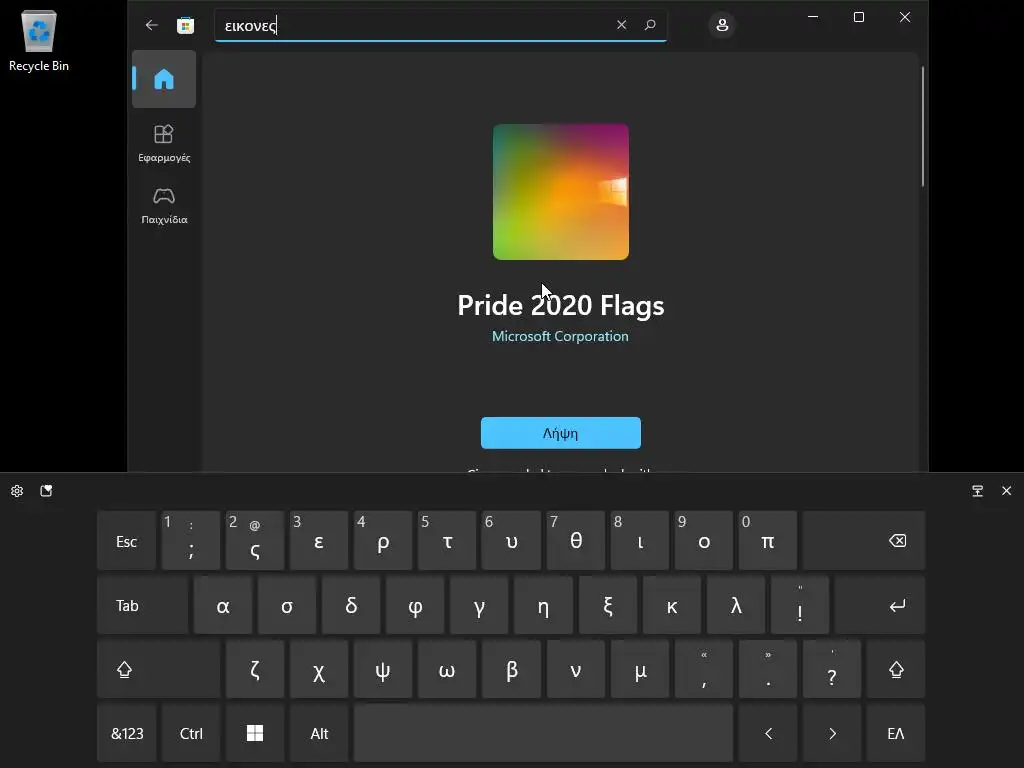
Task: Open the Recycle Bin desktop icon
Action: pos(39,41)
